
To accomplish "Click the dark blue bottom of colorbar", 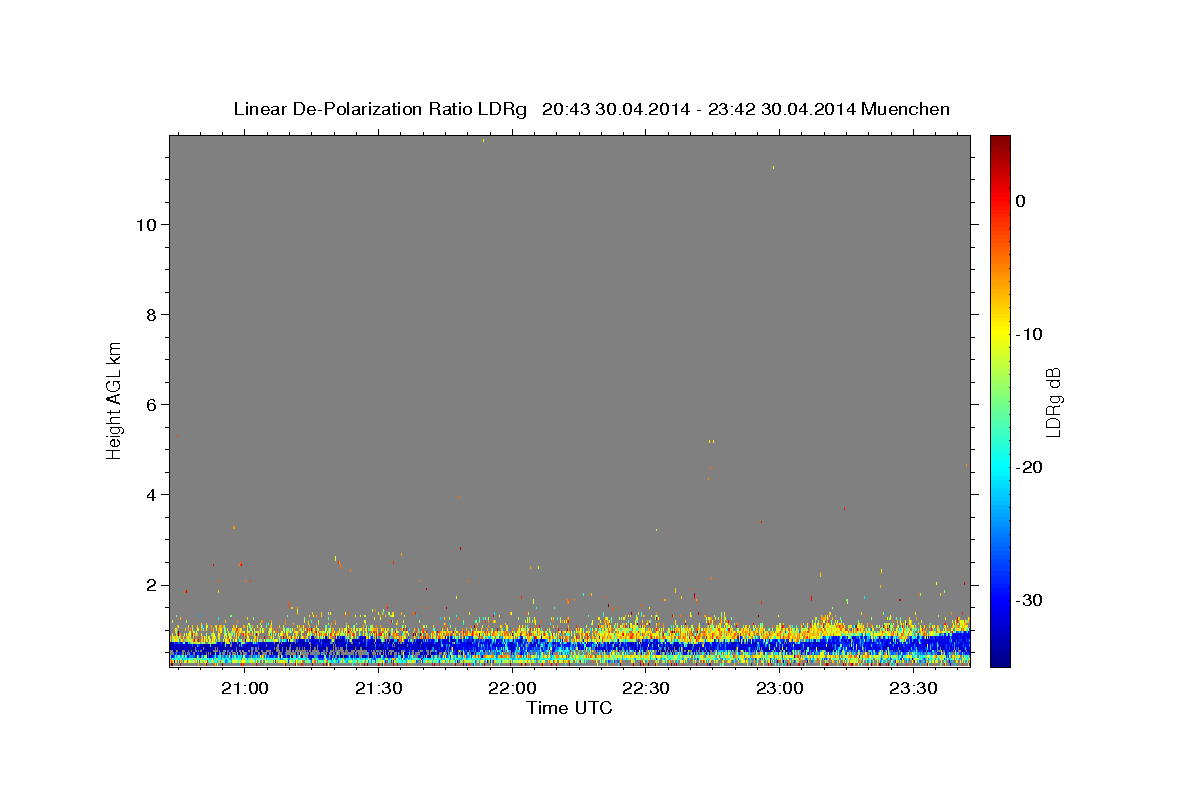I will tap(1000, 658).
